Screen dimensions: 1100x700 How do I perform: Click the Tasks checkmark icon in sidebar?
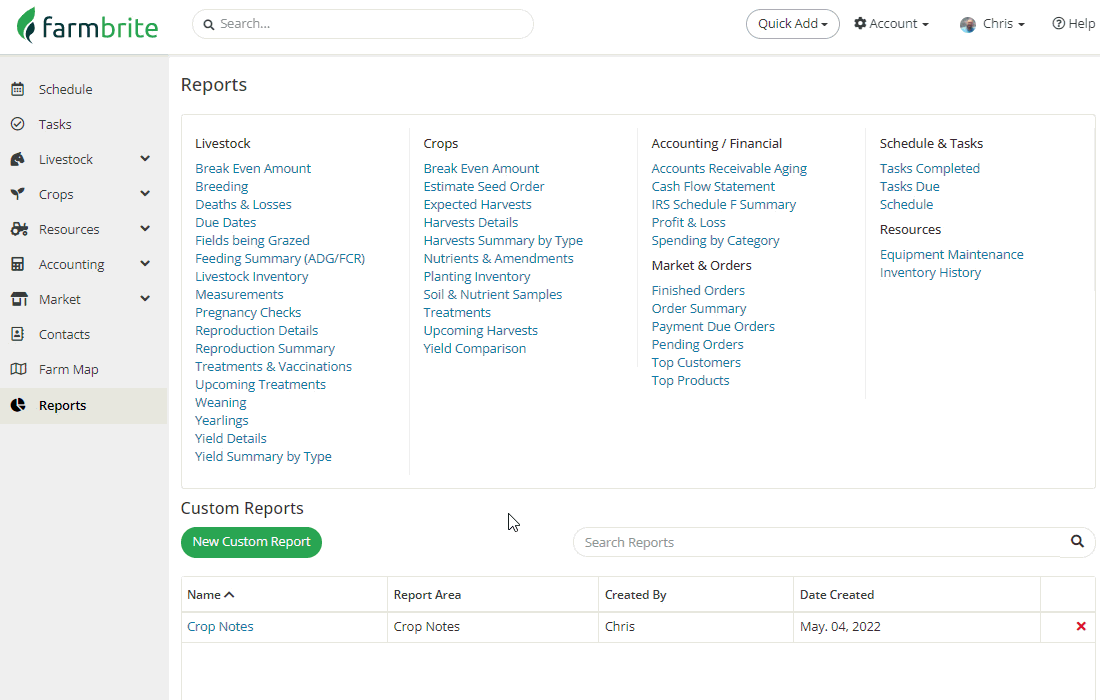click(18, 124)
